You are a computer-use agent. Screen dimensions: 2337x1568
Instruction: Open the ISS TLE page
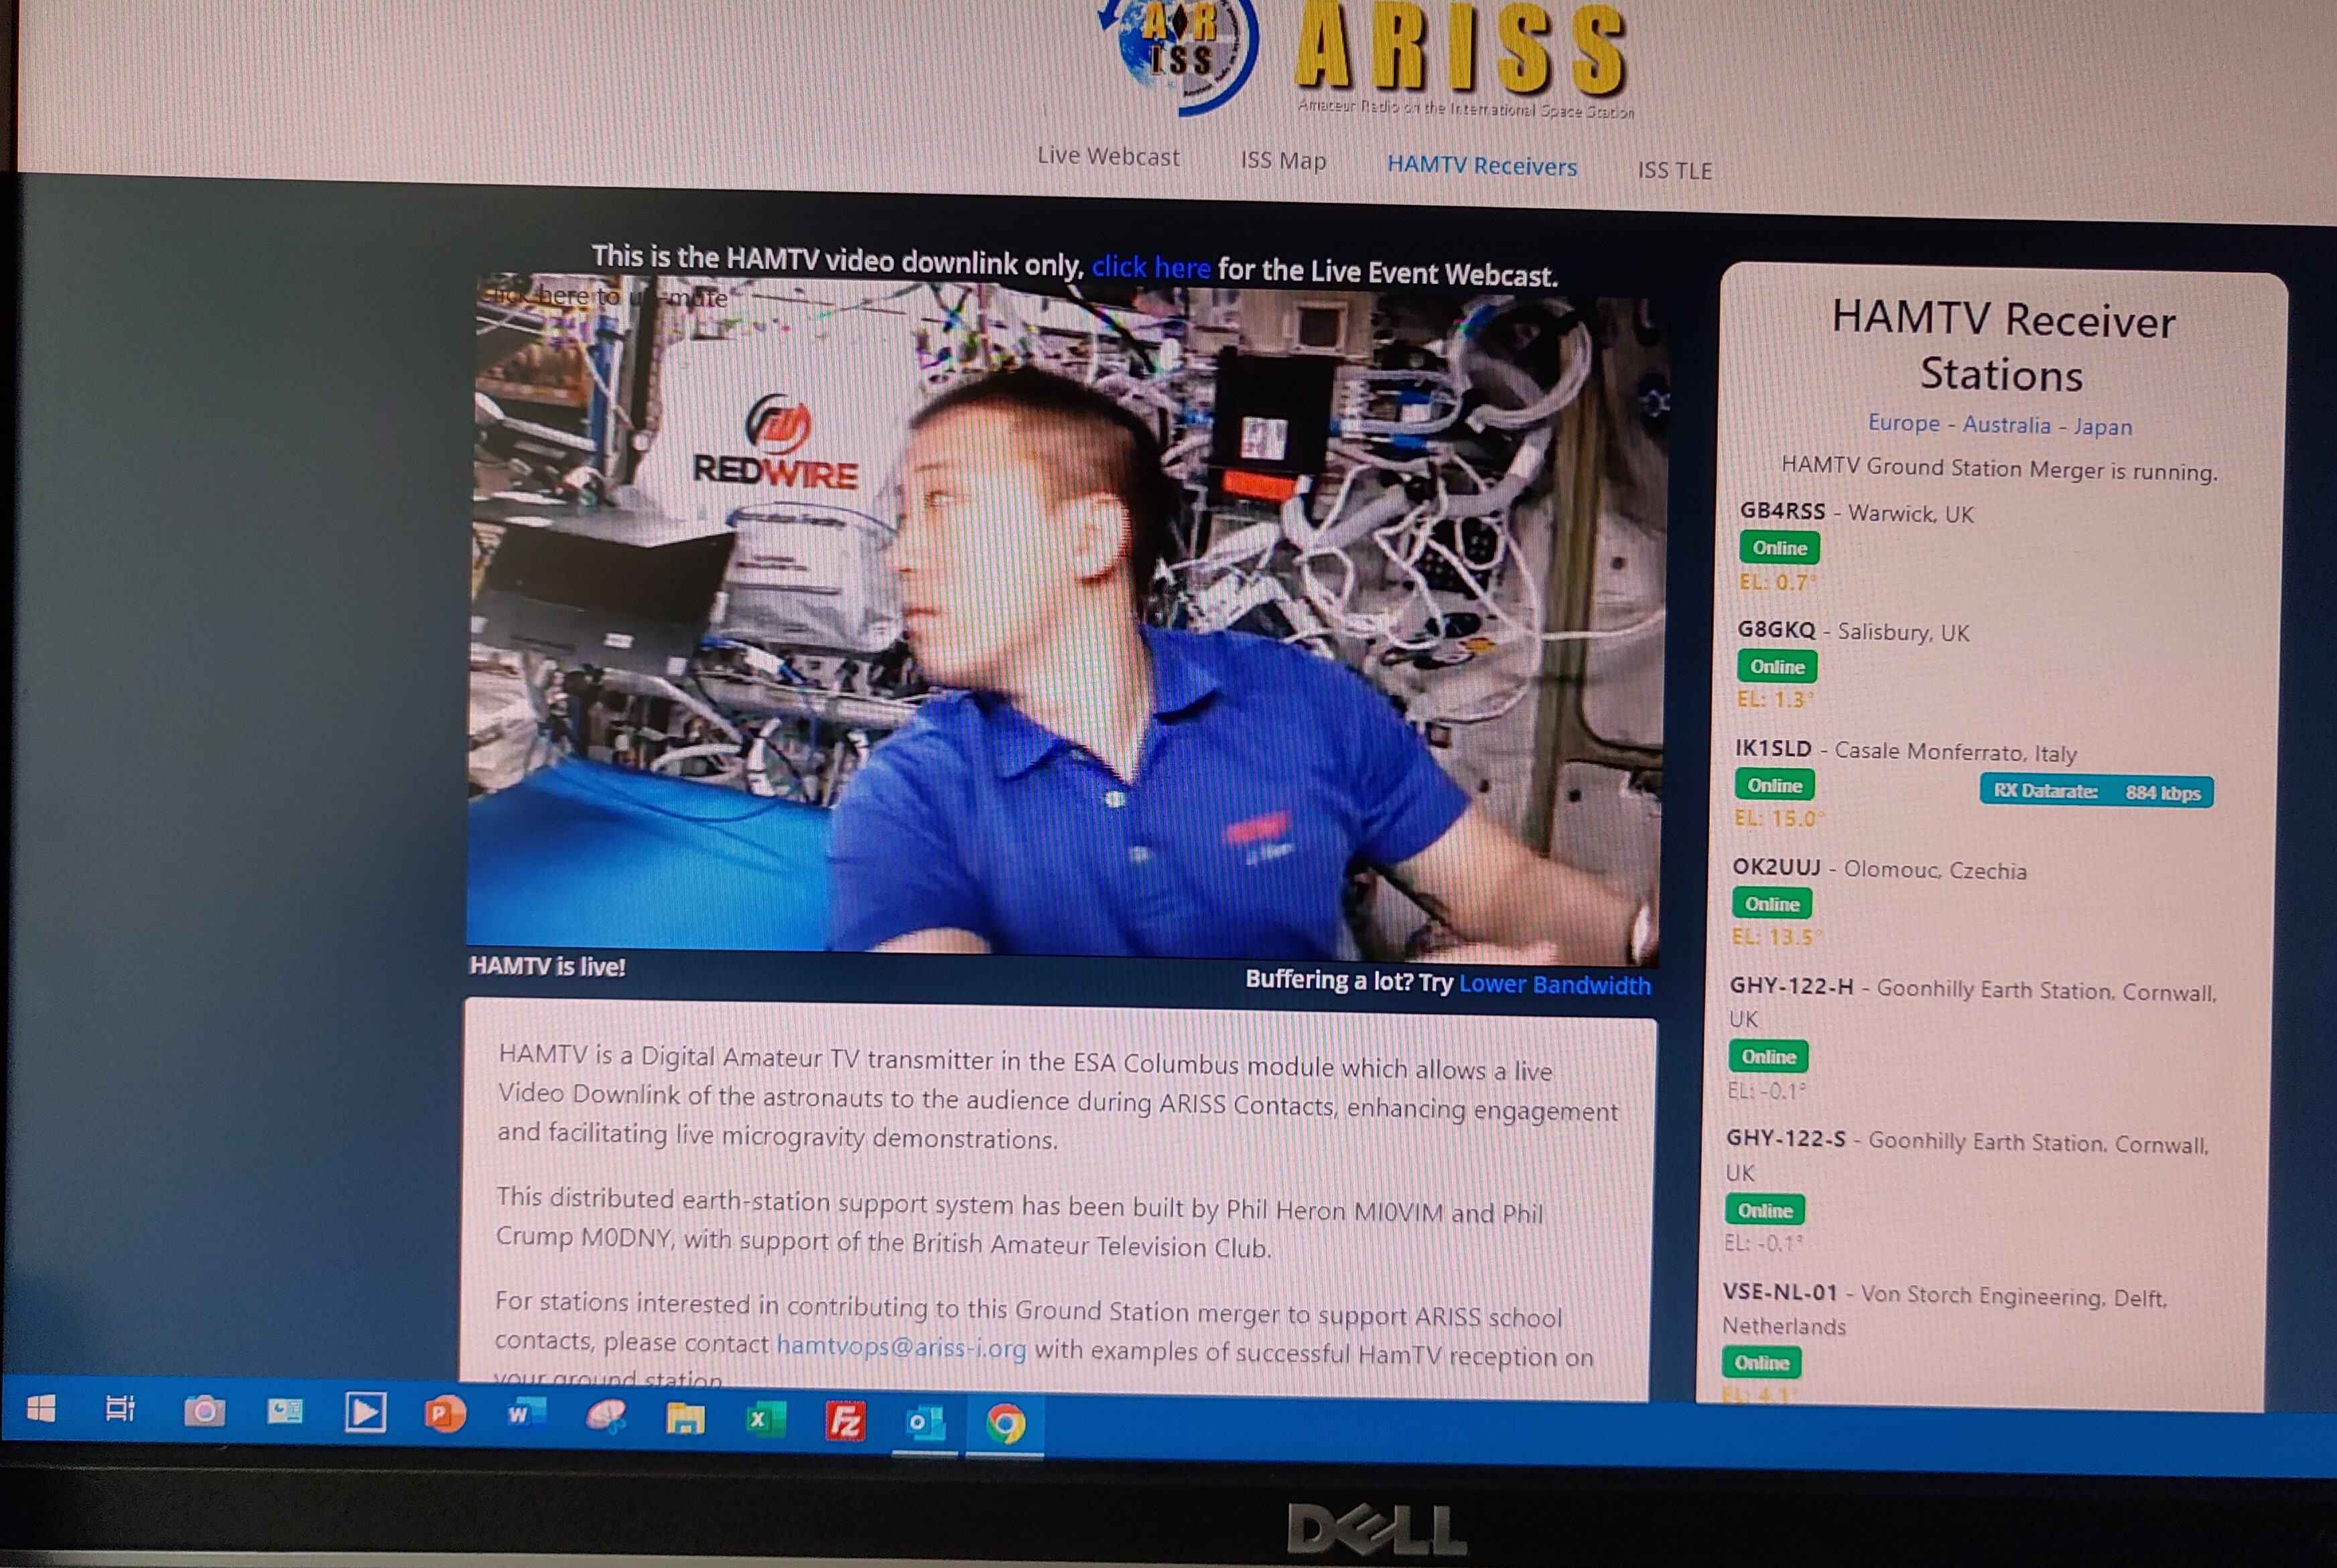pos(1674,171)
